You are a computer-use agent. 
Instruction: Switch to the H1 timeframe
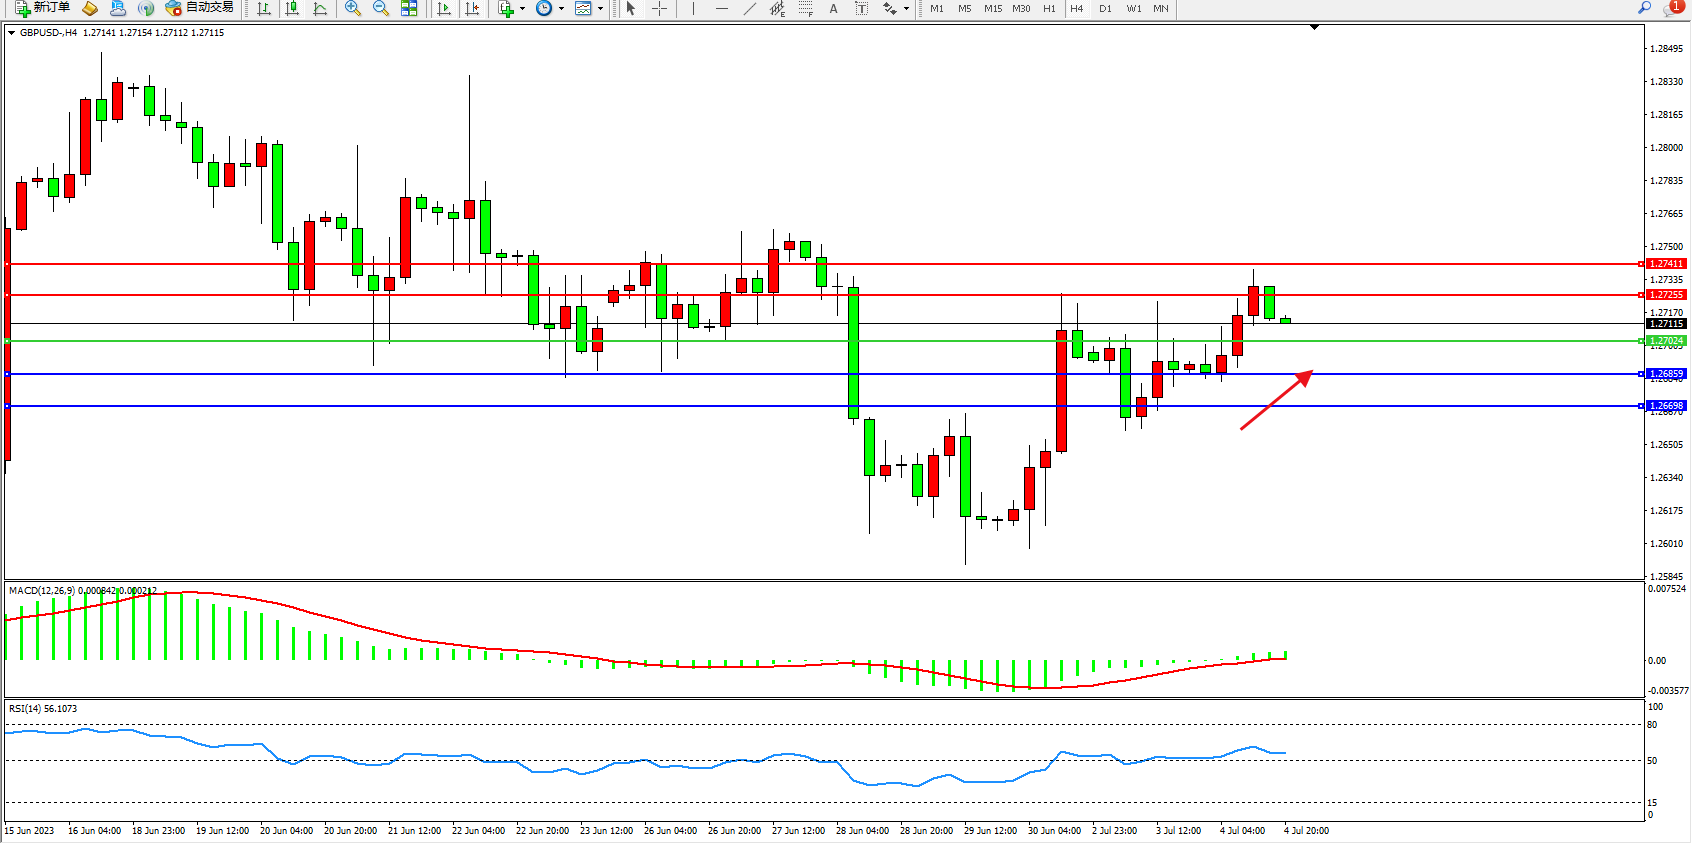(x=1049, y=8)
